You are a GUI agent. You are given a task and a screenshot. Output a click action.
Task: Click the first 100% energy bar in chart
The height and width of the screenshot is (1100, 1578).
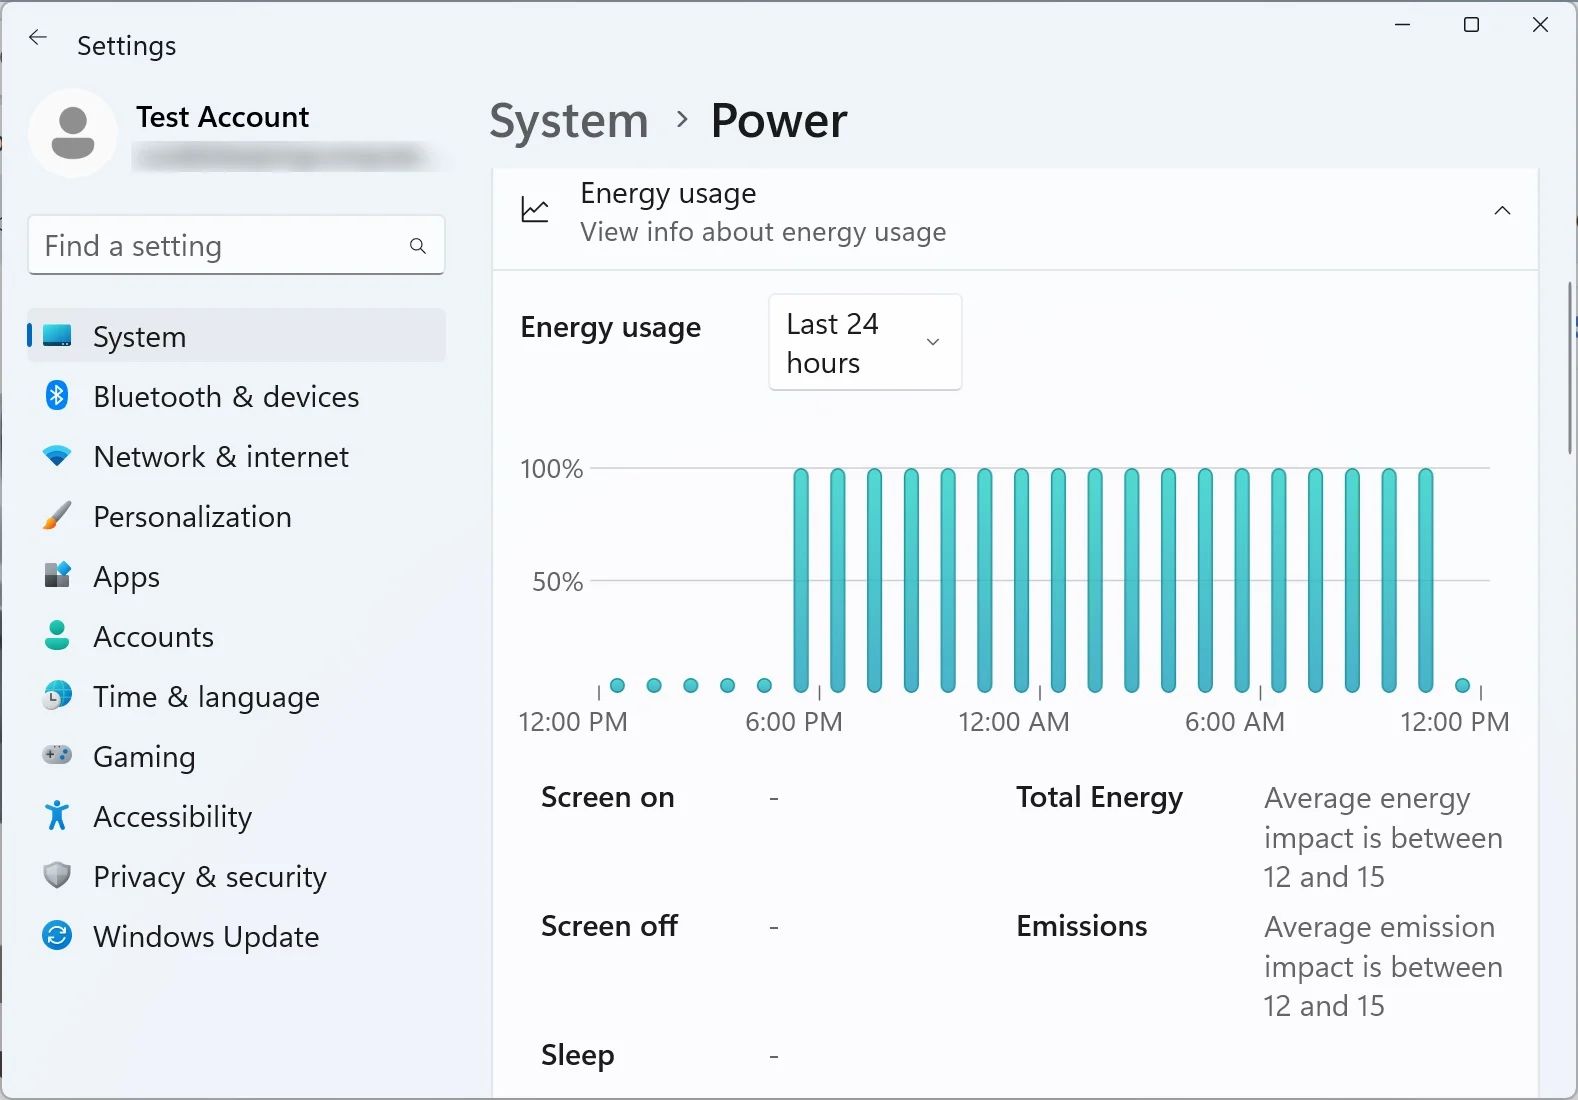pos(801,580)
